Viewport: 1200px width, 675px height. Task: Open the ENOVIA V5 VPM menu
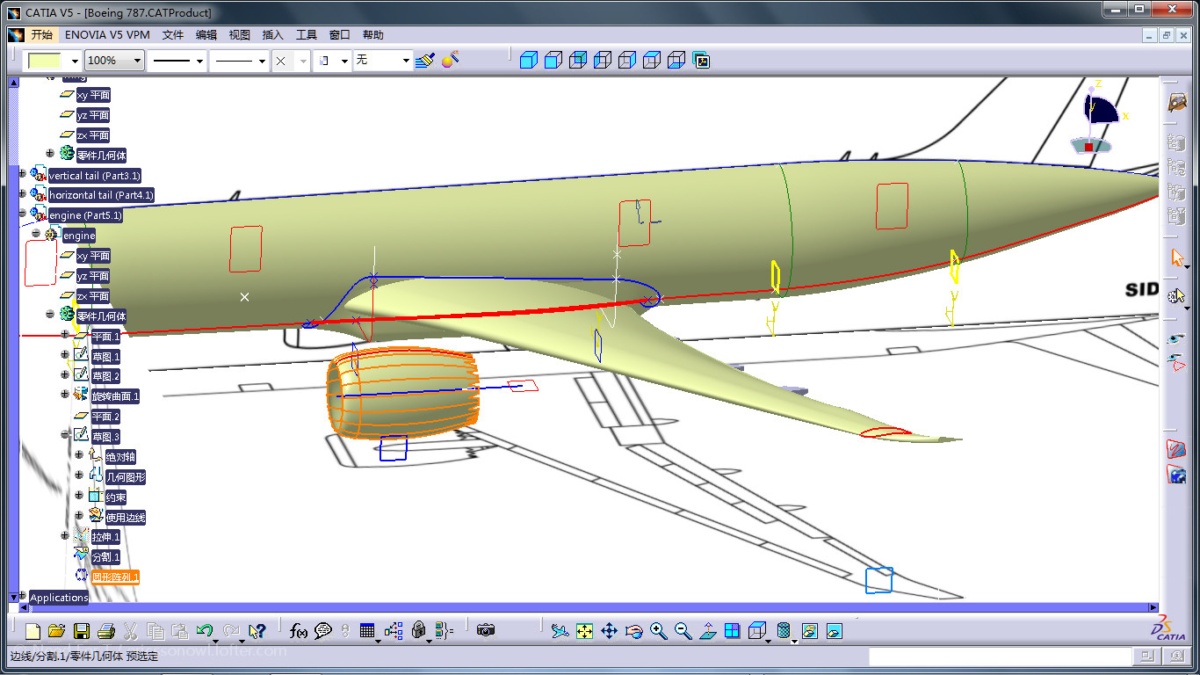108,35
